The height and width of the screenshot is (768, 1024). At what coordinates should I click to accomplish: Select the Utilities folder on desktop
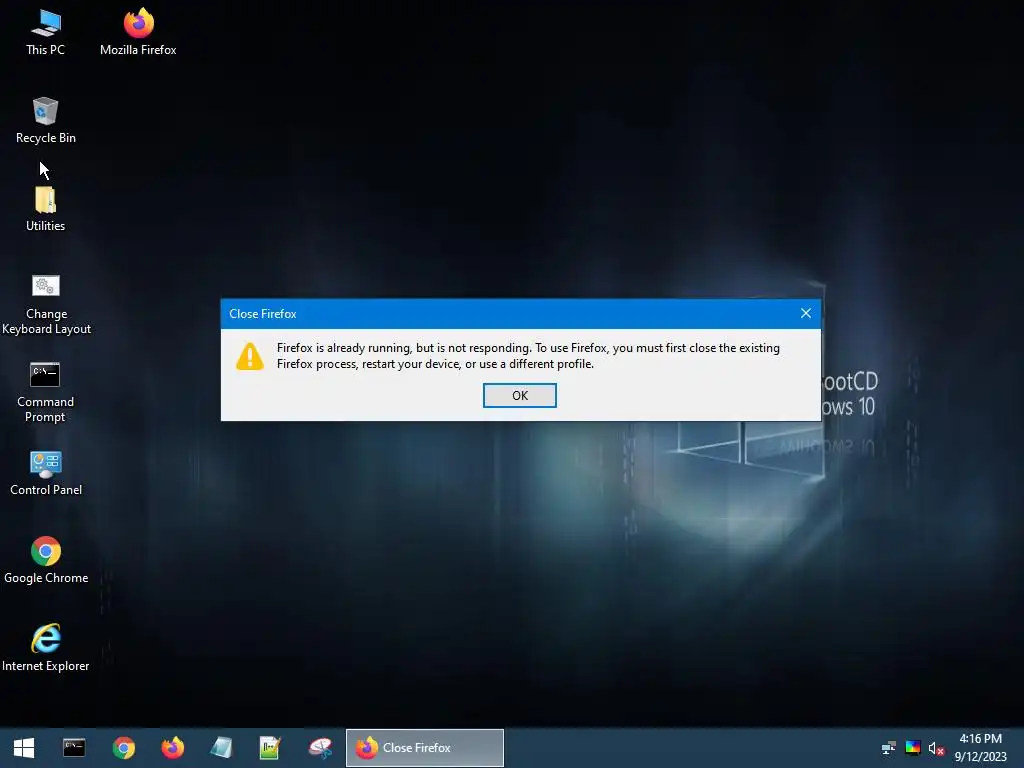coord(46,209)
